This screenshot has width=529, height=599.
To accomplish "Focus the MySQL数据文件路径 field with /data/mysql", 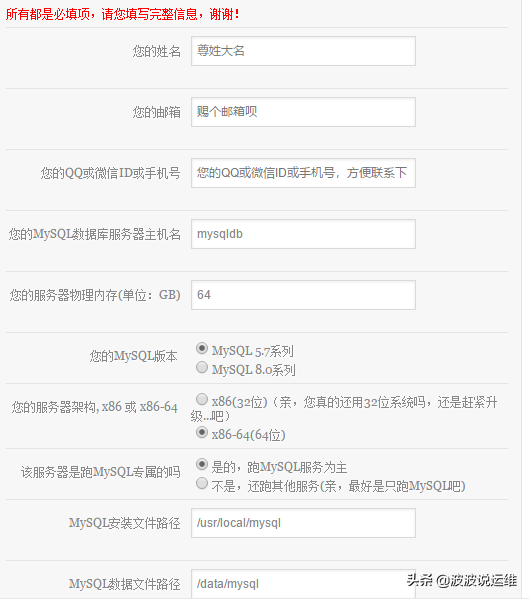I will (x=303, y=584).
